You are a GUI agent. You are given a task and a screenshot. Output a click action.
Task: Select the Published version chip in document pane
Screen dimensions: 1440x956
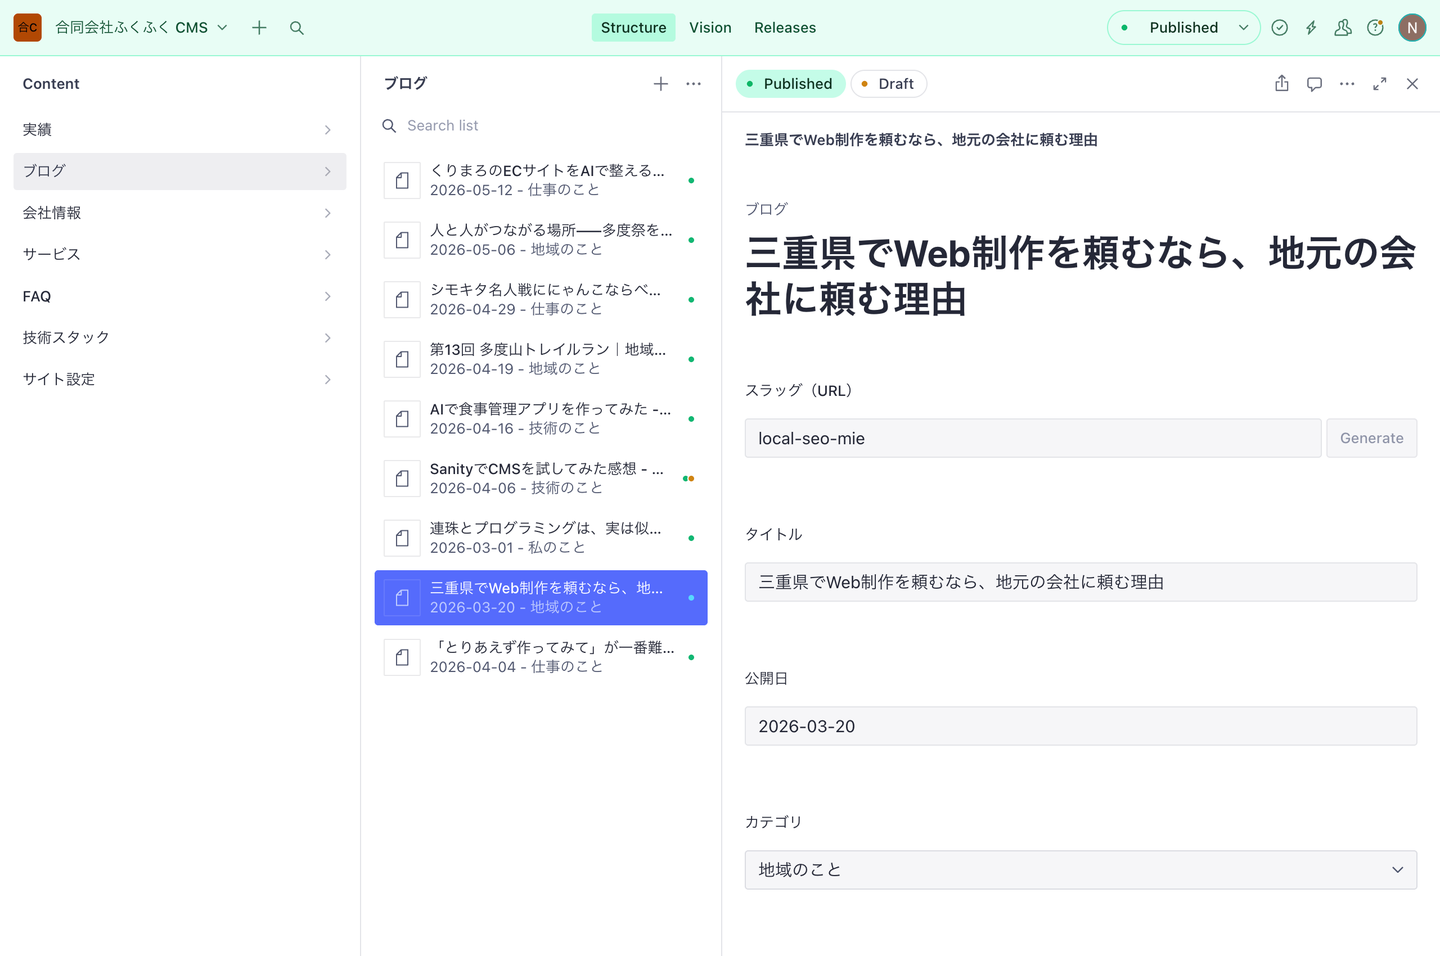point(790,84)
